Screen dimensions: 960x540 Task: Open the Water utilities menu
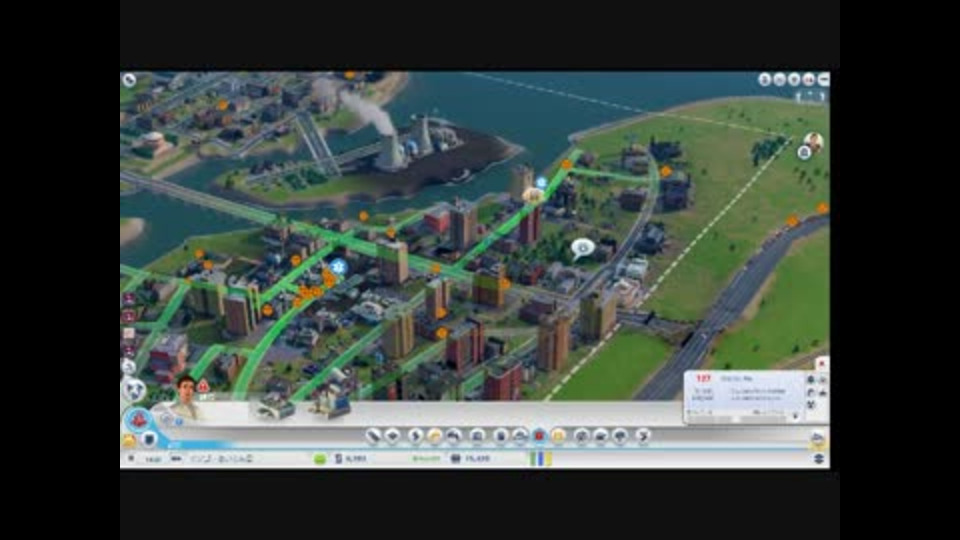click(435, 436)
